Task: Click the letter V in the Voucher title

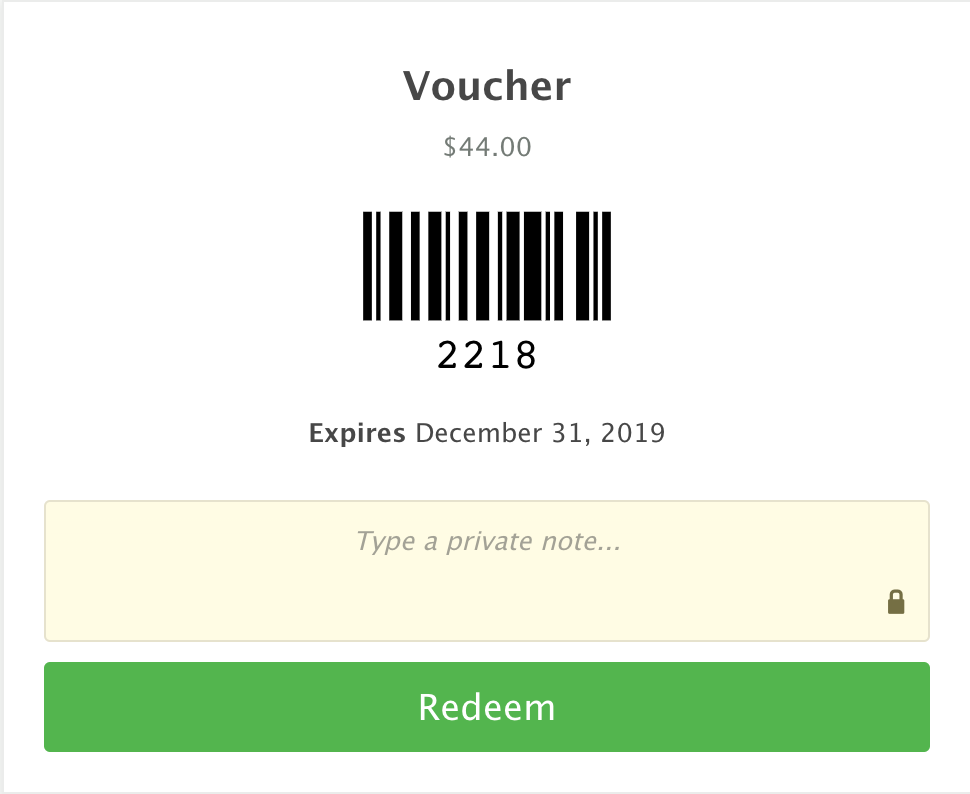Action: (416, 86)
